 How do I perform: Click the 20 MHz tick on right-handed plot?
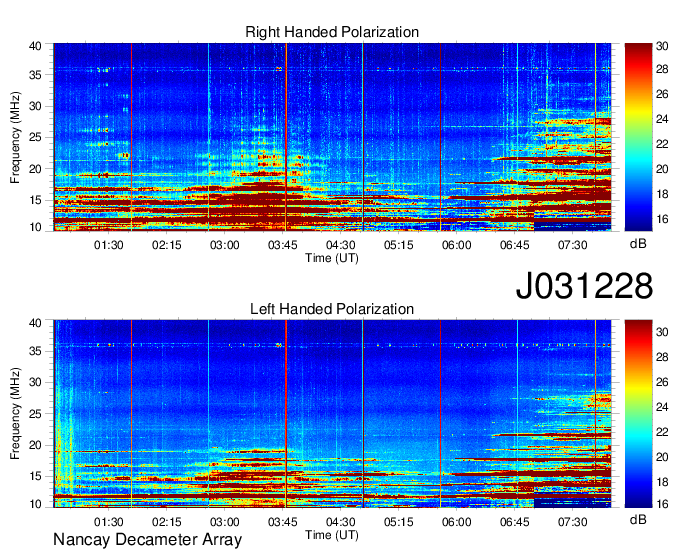tap(36, 169)
